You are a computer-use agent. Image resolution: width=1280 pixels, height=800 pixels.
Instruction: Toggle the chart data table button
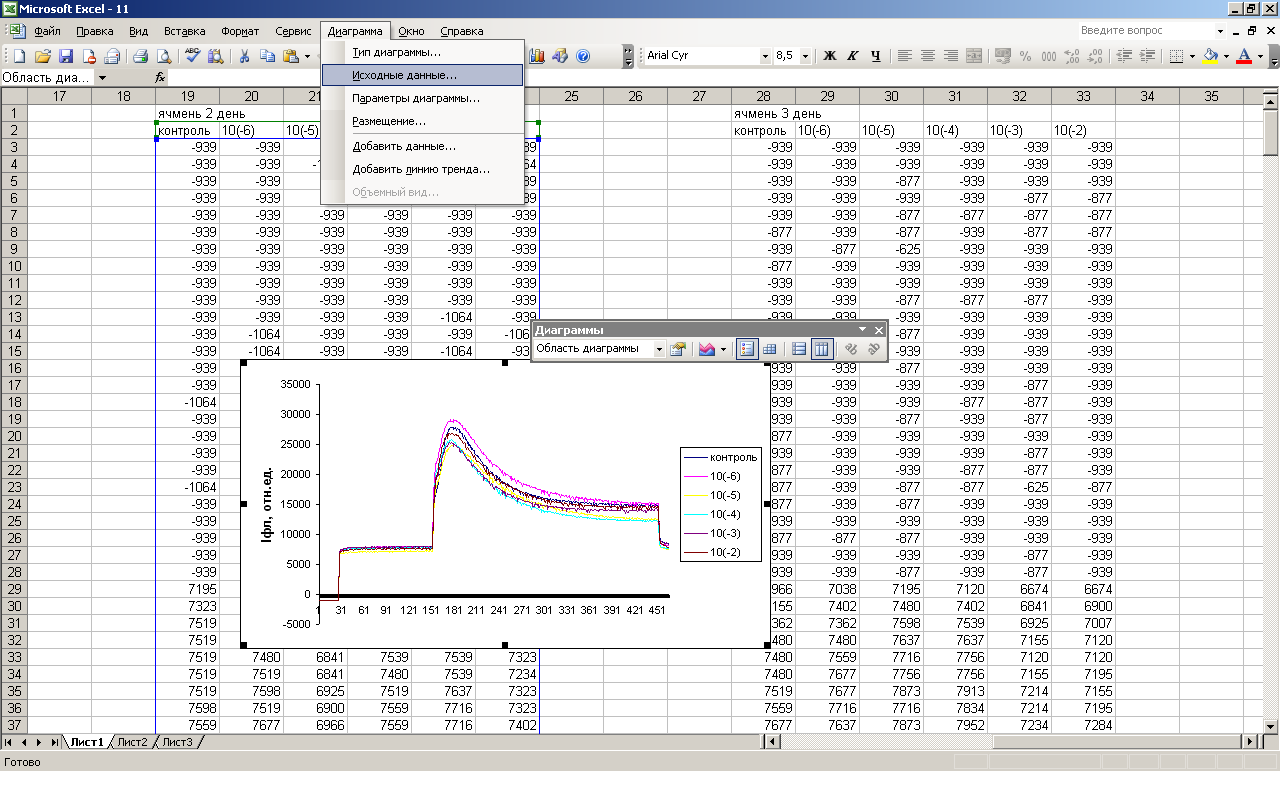(x=770, y=349)
